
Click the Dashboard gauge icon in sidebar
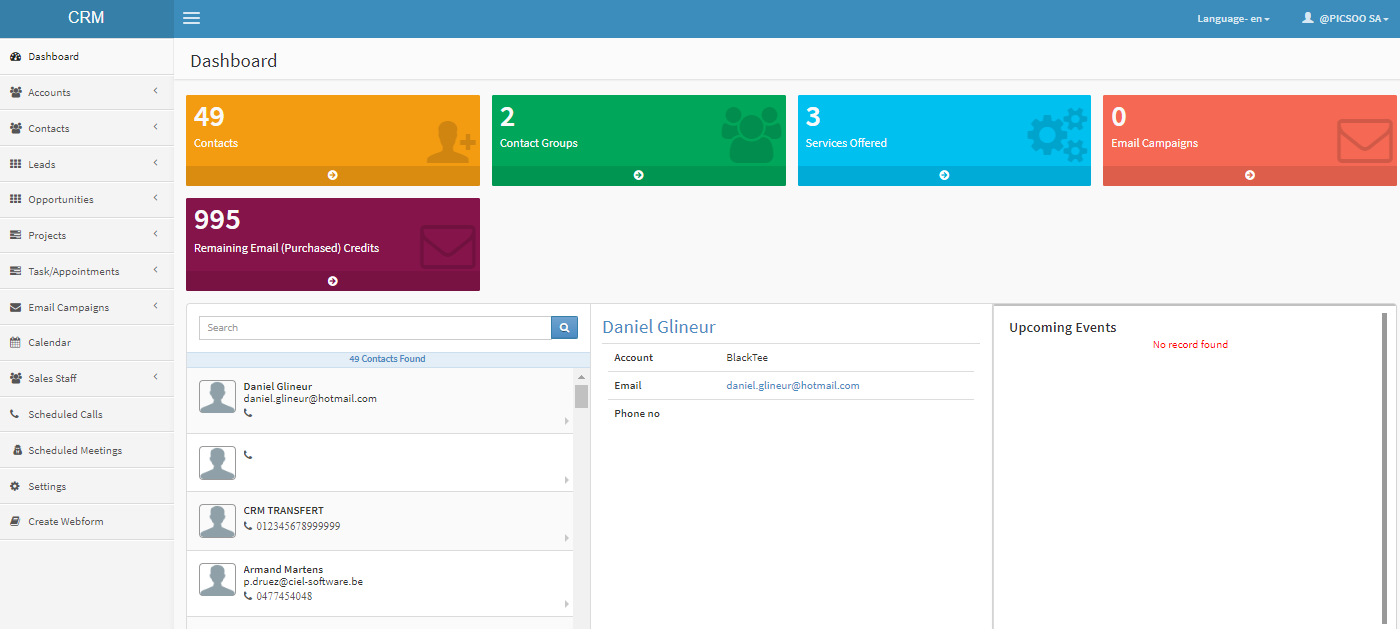tap(16, 57)
